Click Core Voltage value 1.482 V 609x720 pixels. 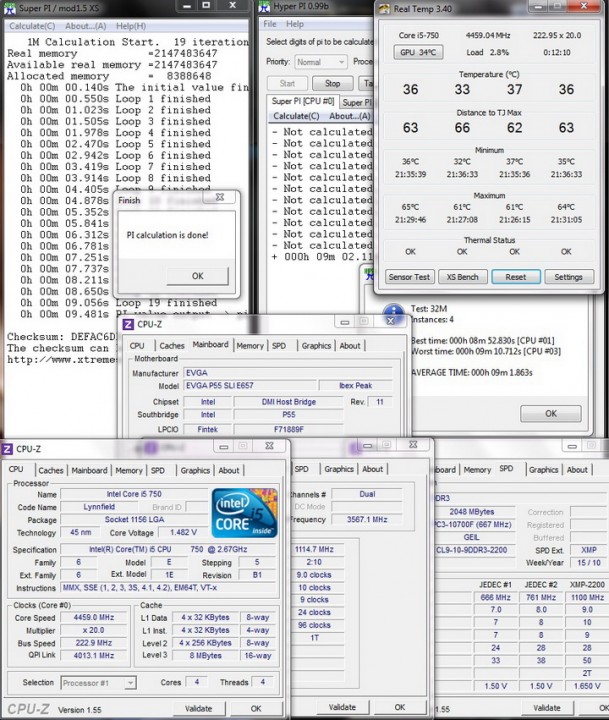click(x=183, y=532)
